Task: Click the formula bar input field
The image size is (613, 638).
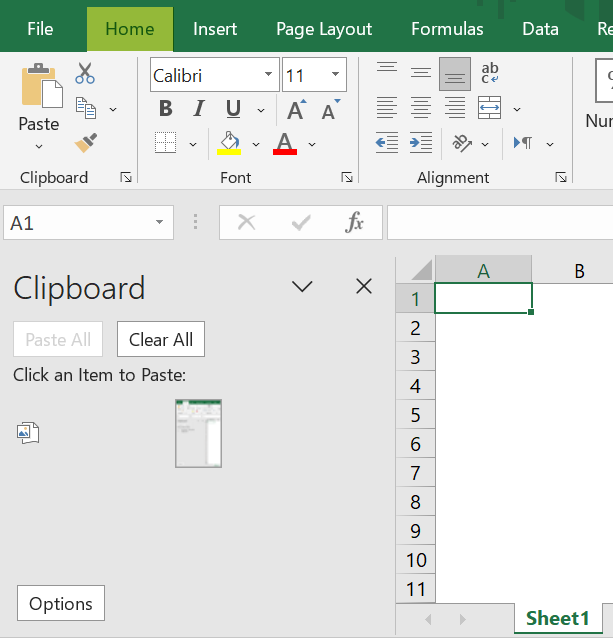Action: [500, 222]
